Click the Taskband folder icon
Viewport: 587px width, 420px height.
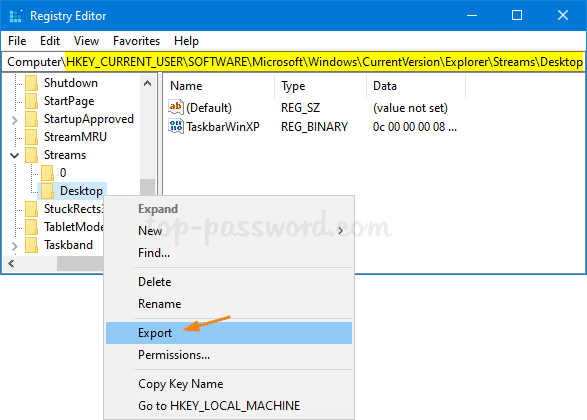[x=31, y=245]
